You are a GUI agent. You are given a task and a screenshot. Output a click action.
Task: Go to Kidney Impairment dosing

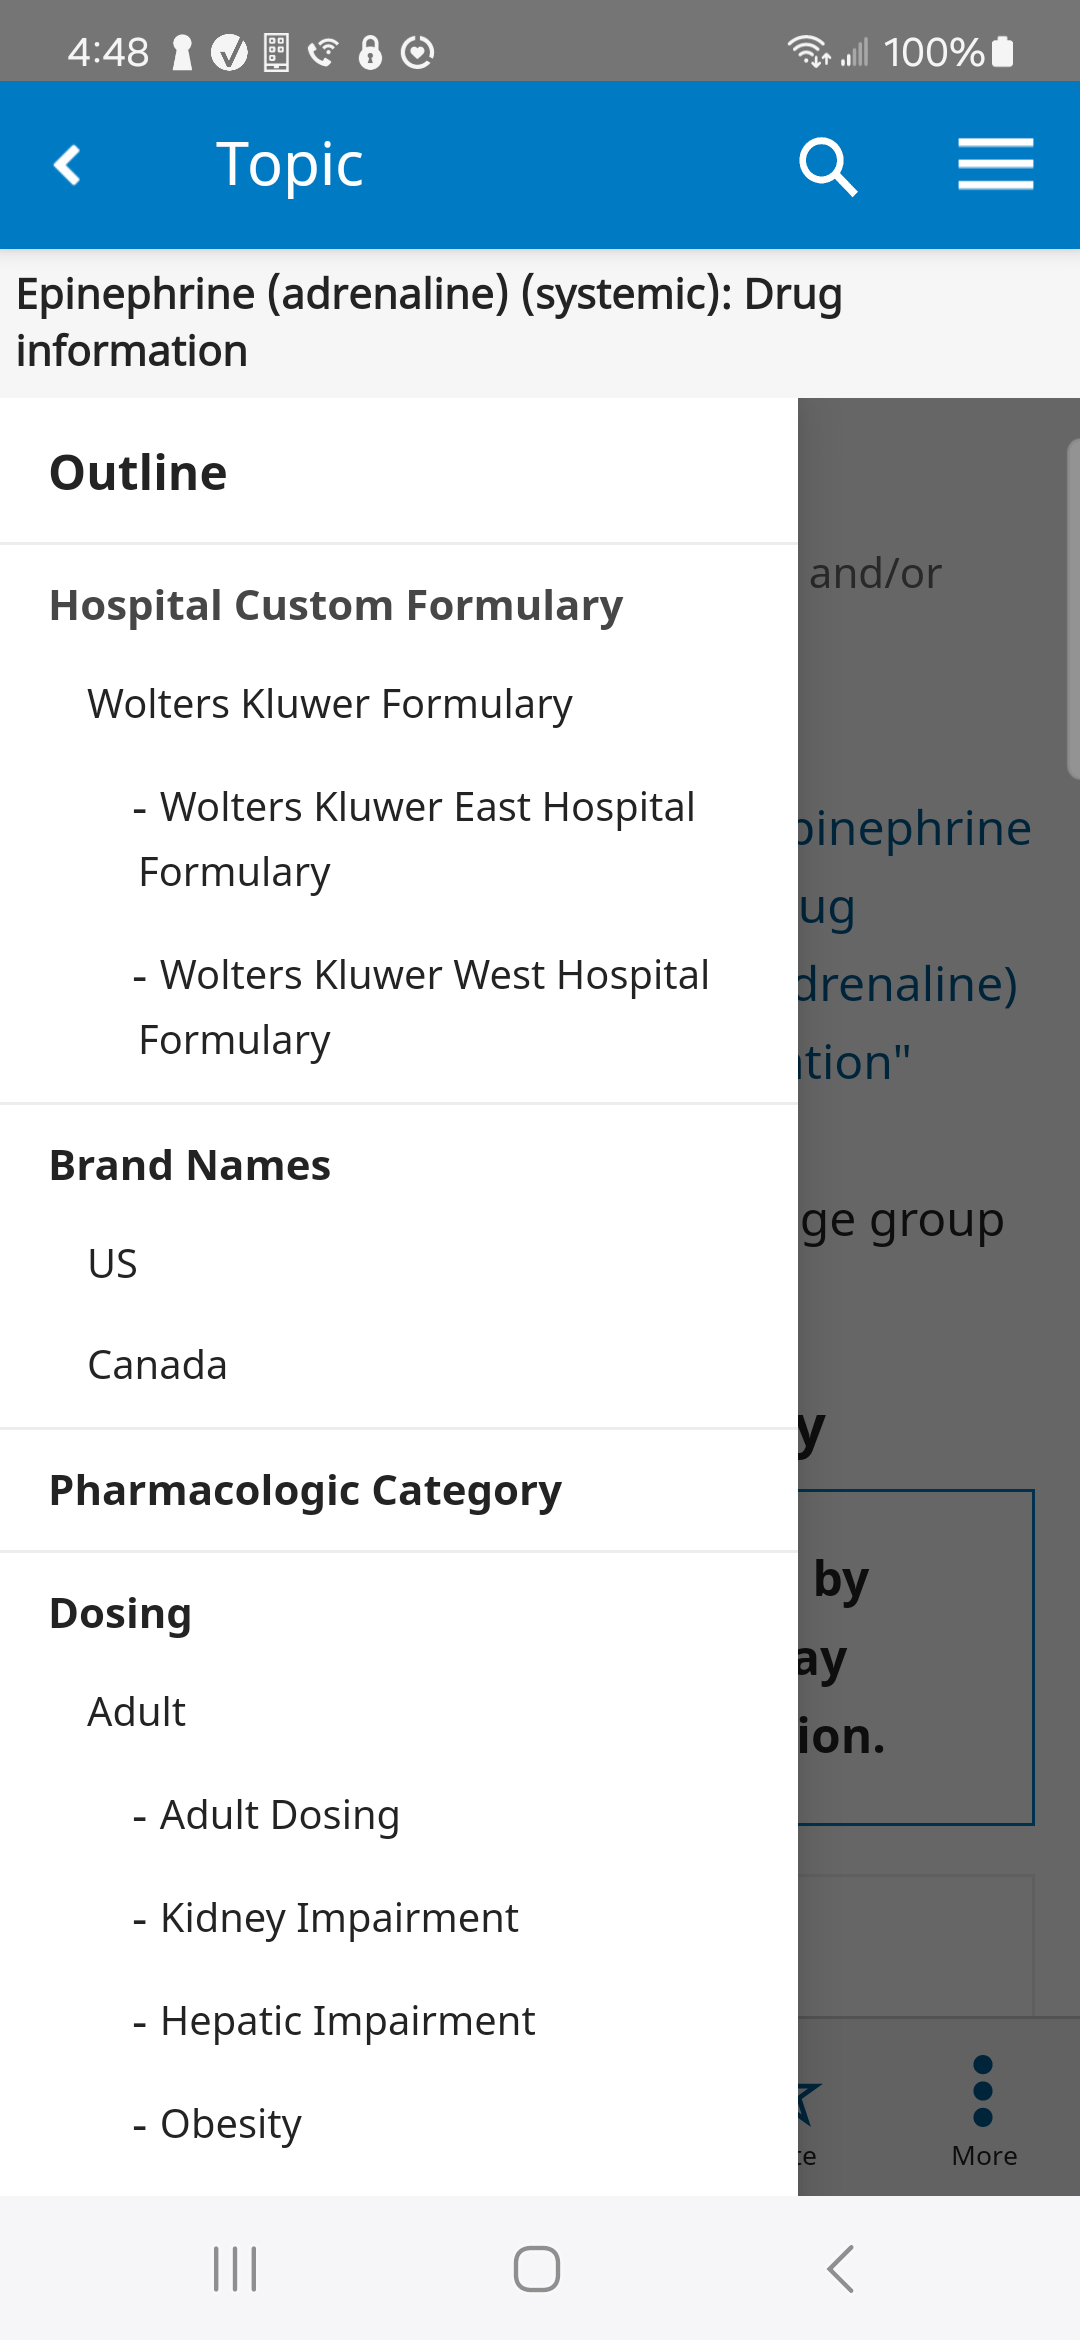click(x=338, y=1918)
